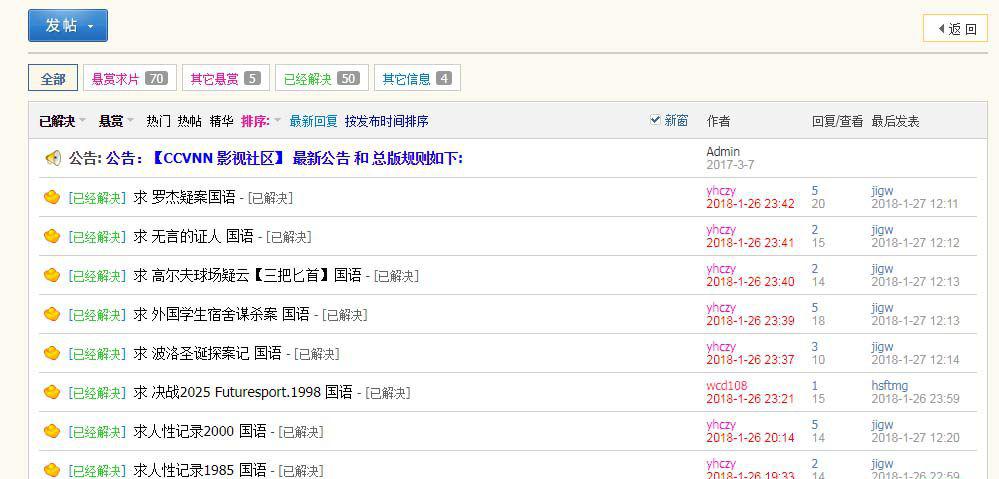
Task: Click last post time 2018-1-27 12:11
Action: 915,204
